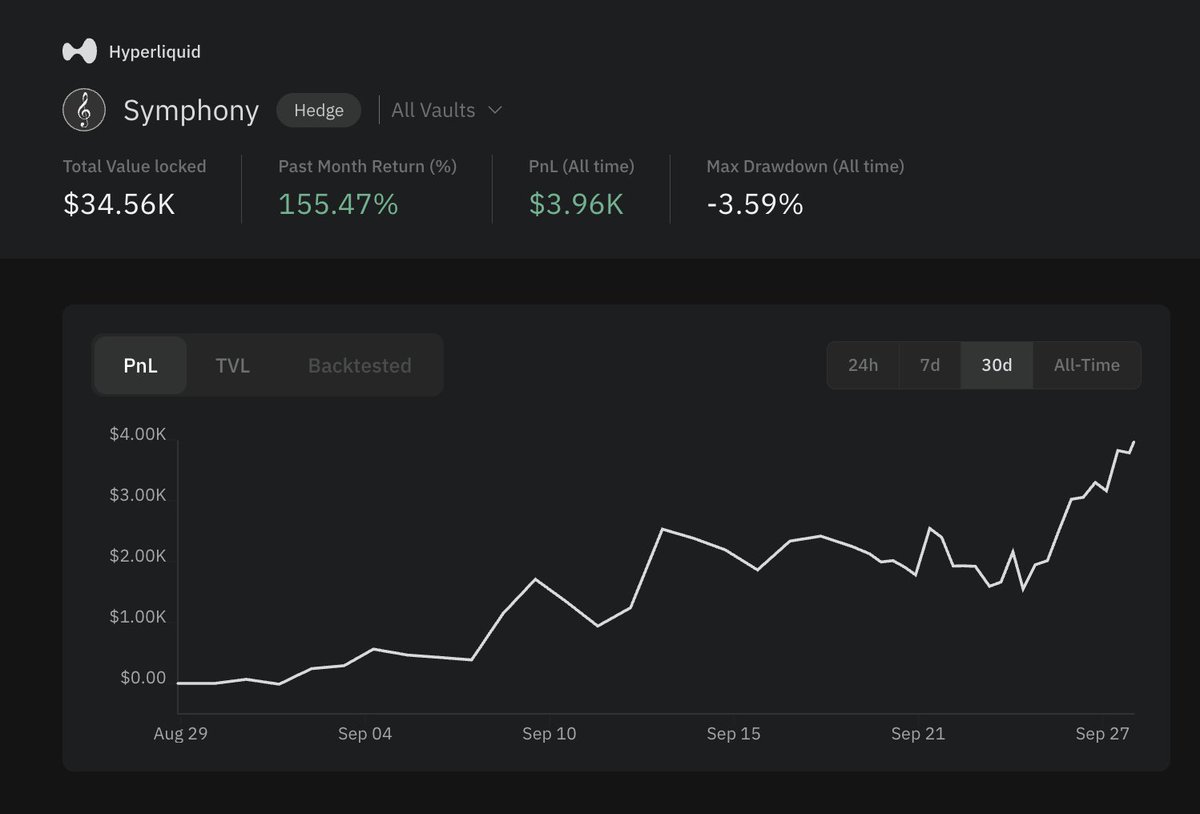Click the 155.47% past month return
The width and height of the screenshot is (1200, 814).
[338, 204]
